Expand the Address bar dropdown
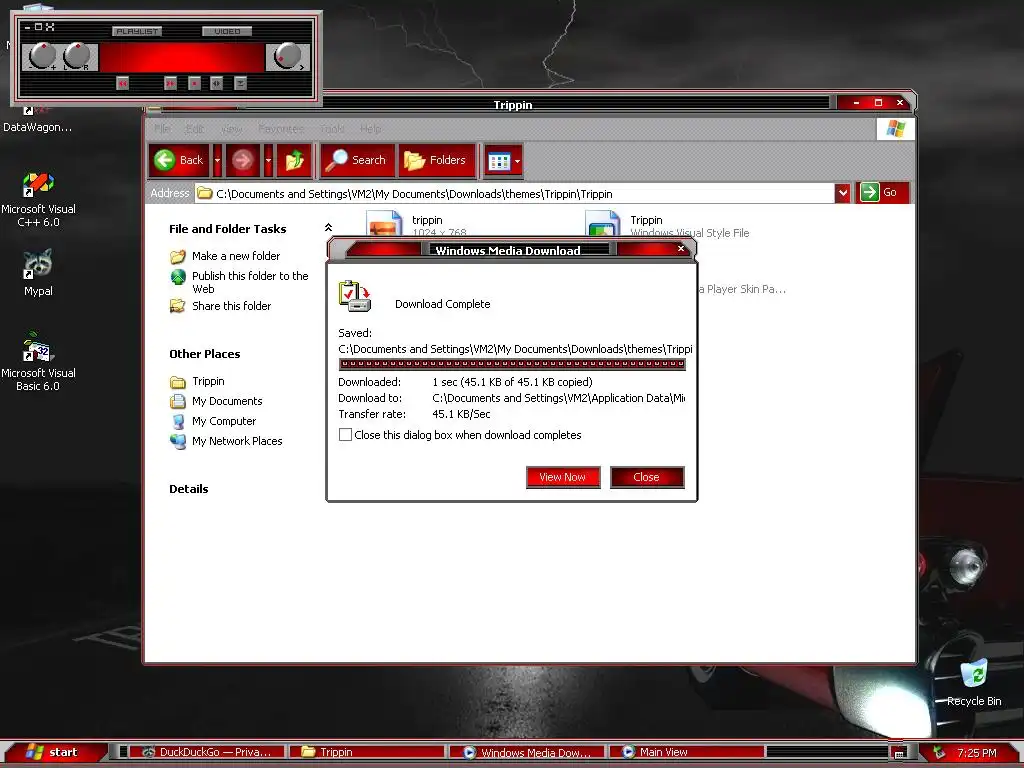Image resolution: width=1024 pixels, height=768 pixels. [x=842, y=193]
